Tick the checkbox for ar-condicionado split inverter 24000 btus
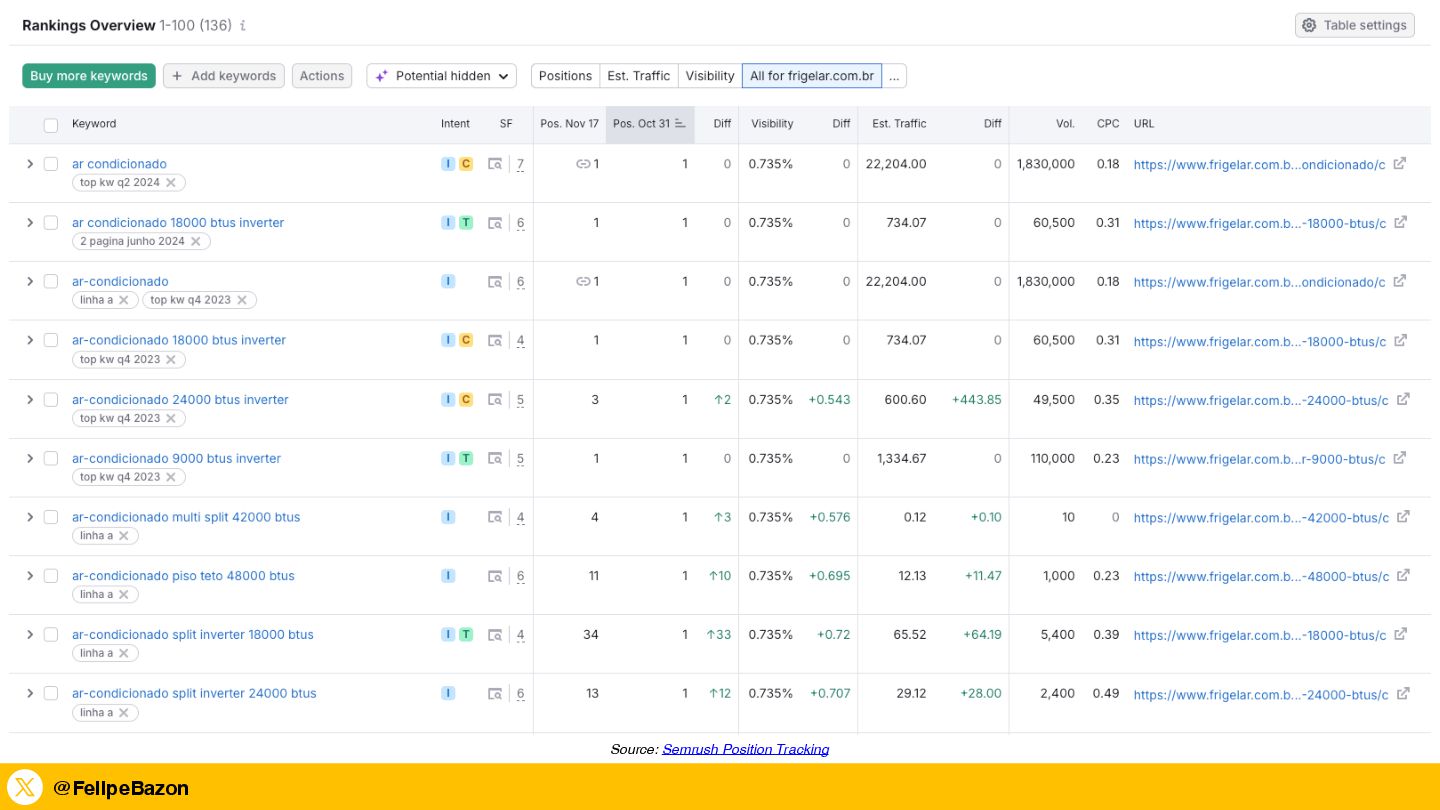This screenshot has height=810, width=1440. click(51, 694)
